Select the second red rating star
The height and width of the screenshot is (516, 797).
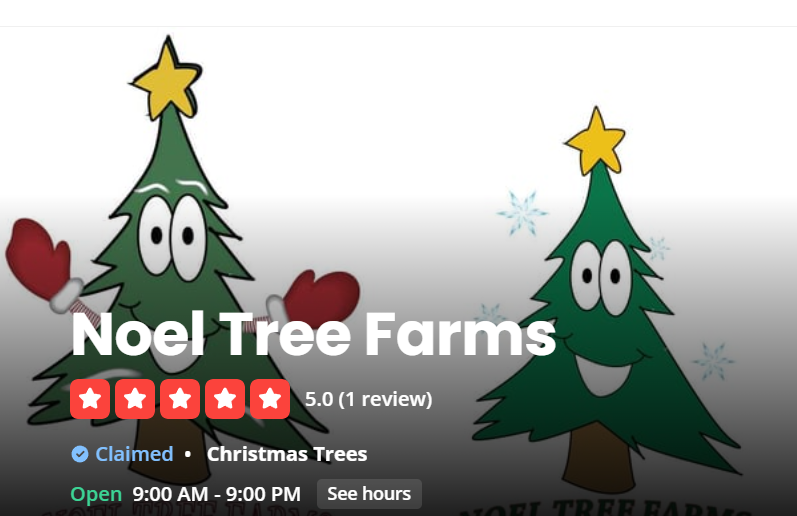(135, 399)
